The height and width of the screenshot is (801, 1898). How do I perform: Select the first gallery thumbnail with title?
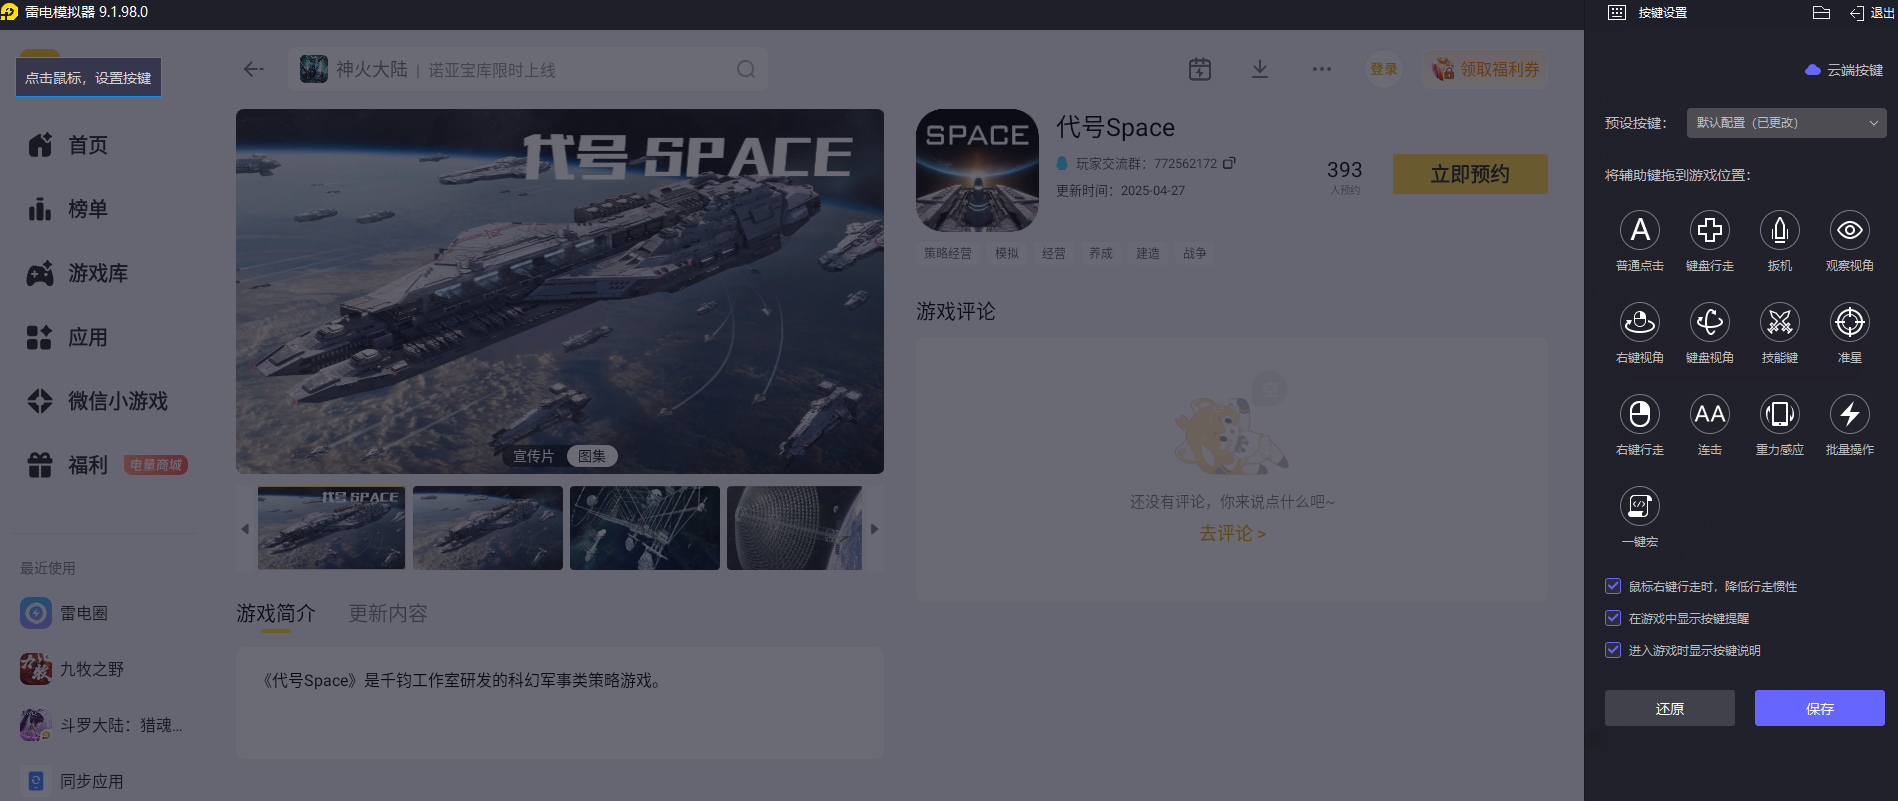(x=332, y=528)
